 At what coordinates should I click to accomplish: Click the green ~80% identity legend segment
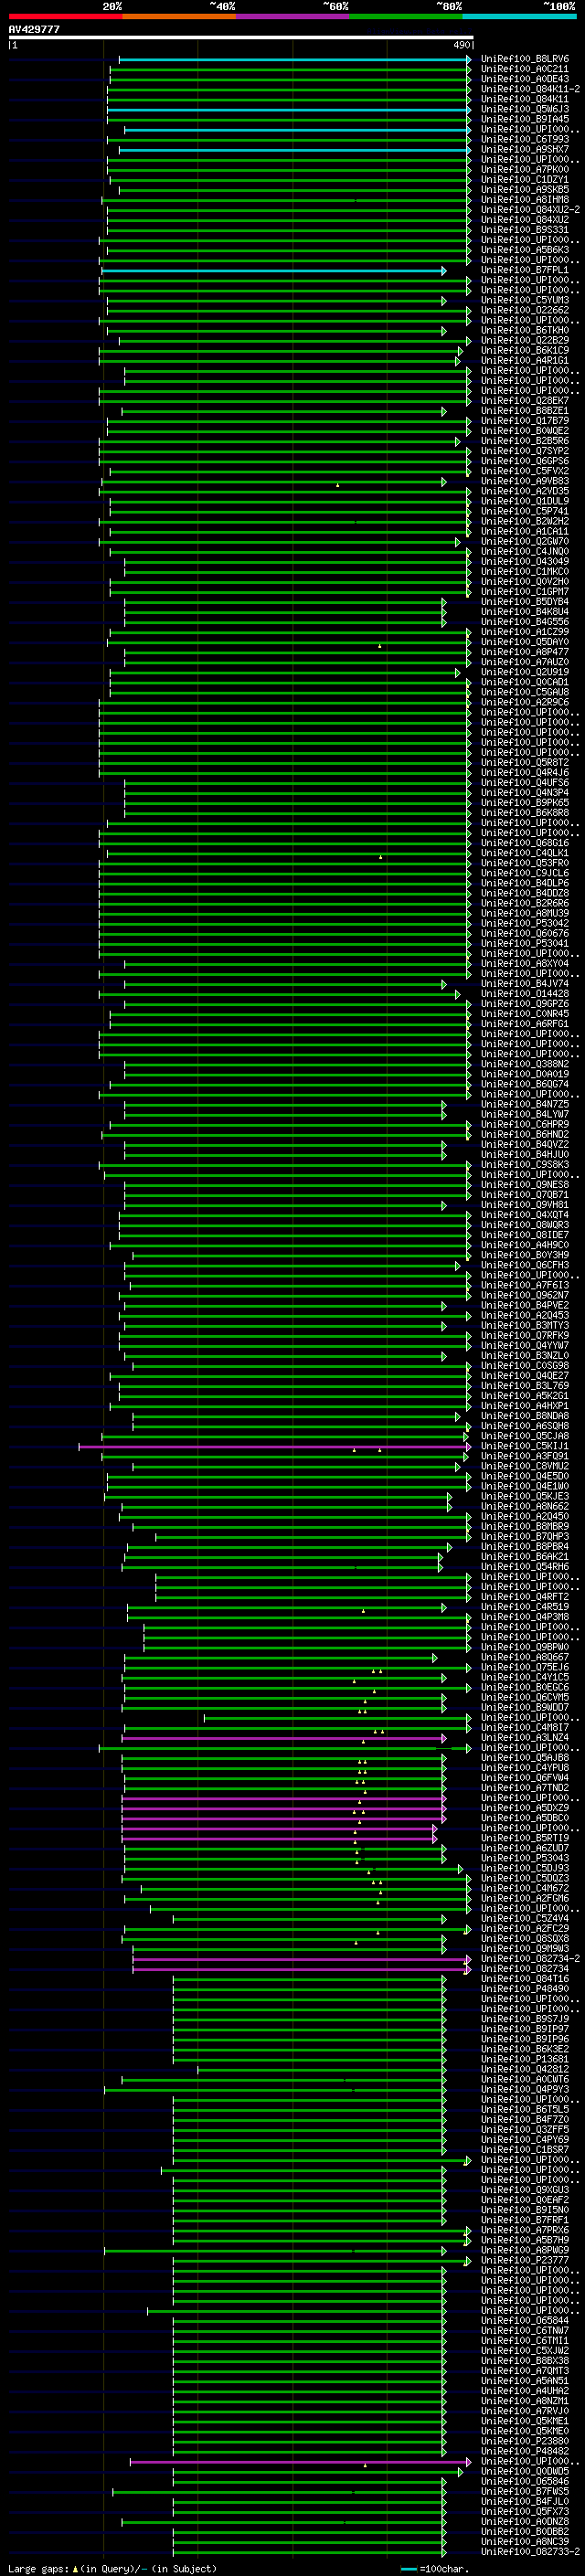[406, 16]
